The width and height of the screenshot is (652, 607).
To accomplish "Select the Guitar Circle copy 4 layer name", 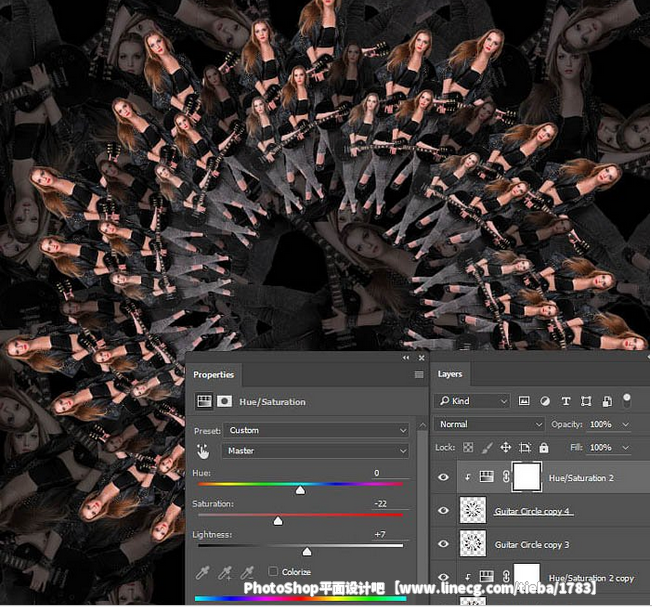I will coord(533,511).
